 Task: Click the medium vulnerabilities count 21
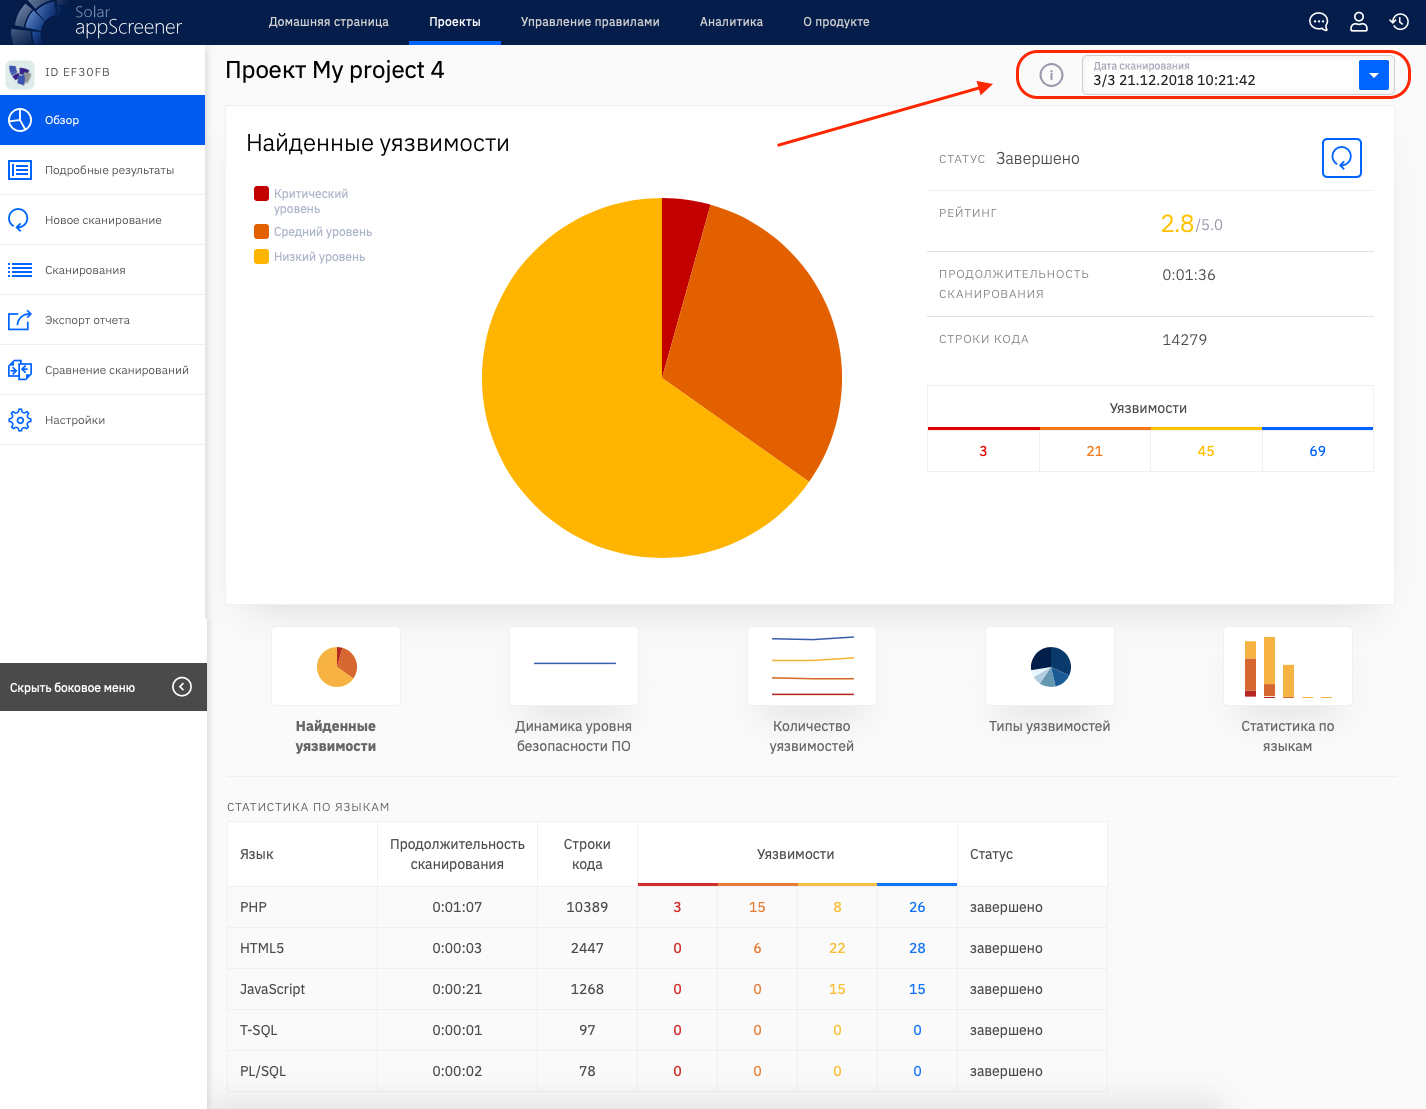[1095, 451]
